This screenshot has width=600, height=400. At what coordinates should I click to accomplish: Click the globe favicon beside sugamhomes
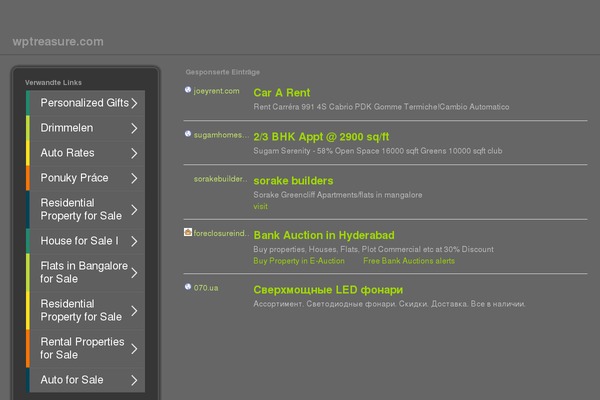point(188,134)
